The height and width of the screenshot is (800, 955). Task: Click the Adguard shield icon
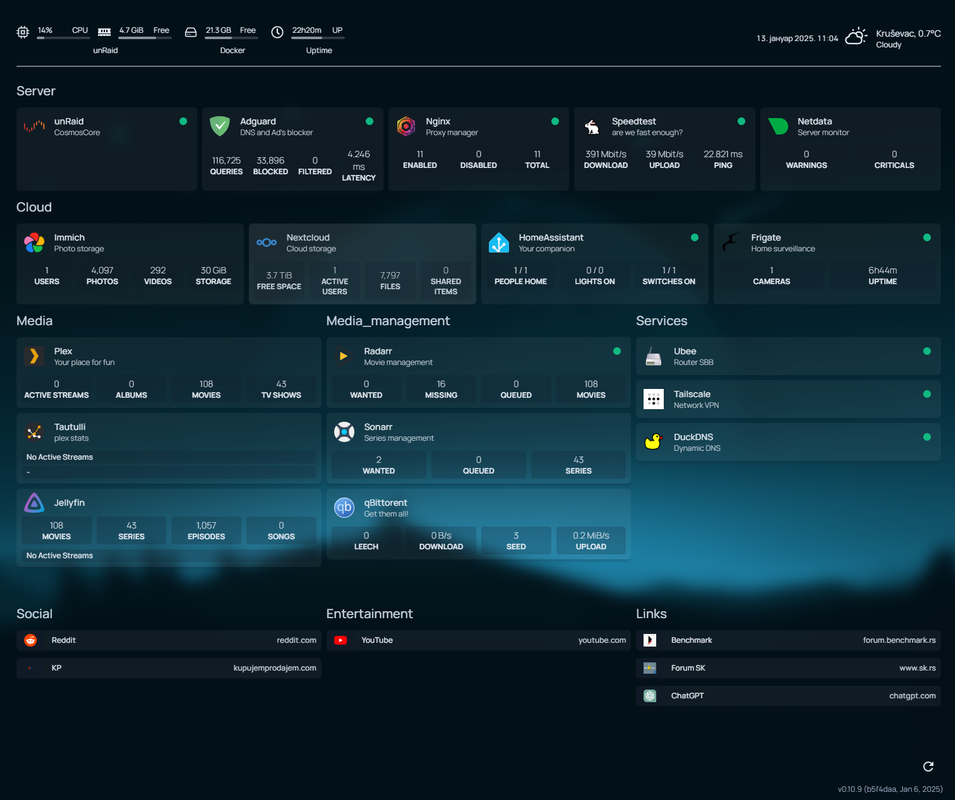point(220,126)
